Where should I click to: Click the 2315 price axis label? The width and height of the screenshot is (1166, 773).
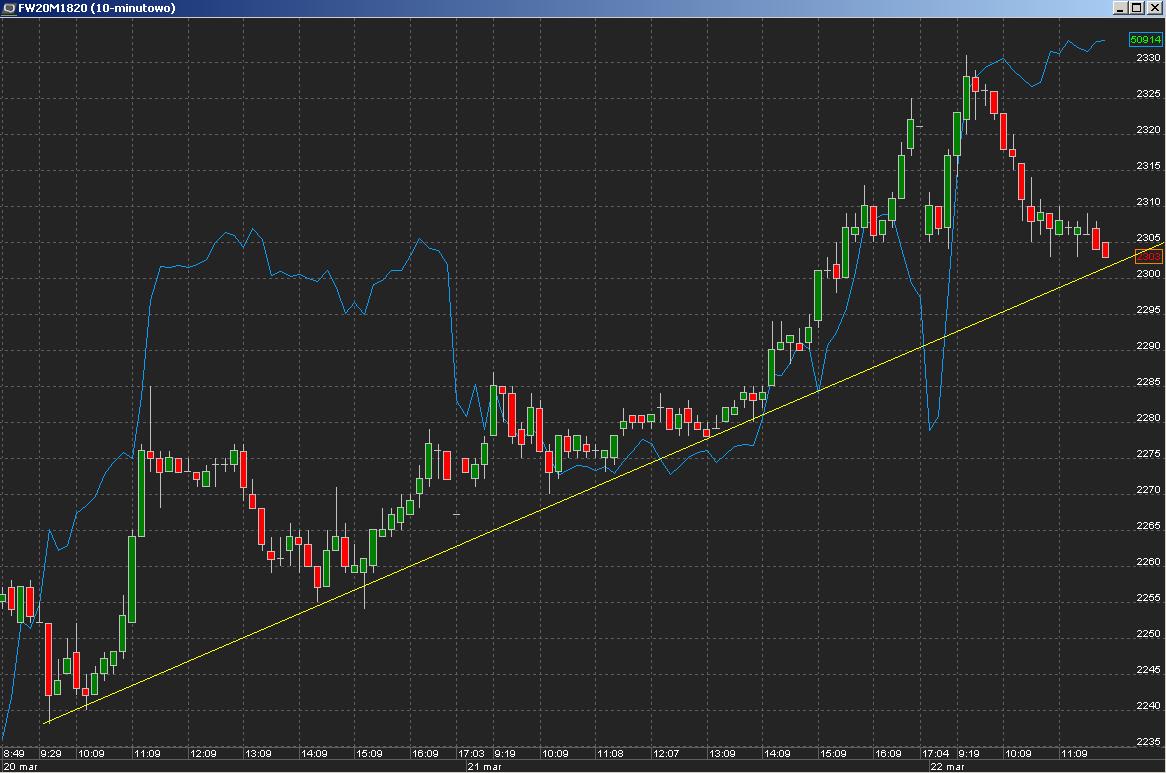pos(1148,166)
